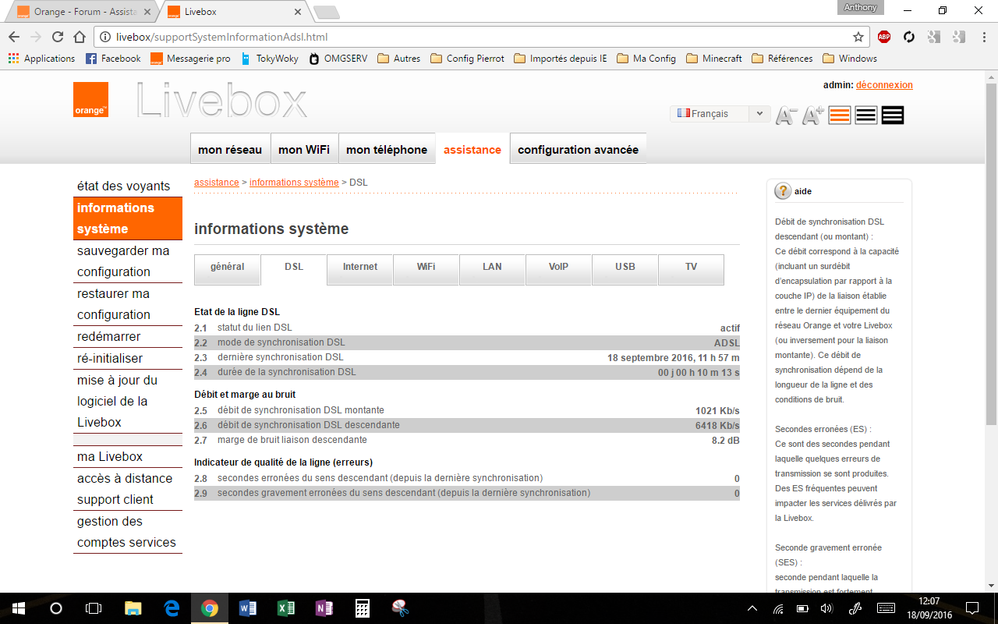Viewport: 998px width, 624px height.
Task: Open TokyWoky bookmark
Action: click(270, 59)
